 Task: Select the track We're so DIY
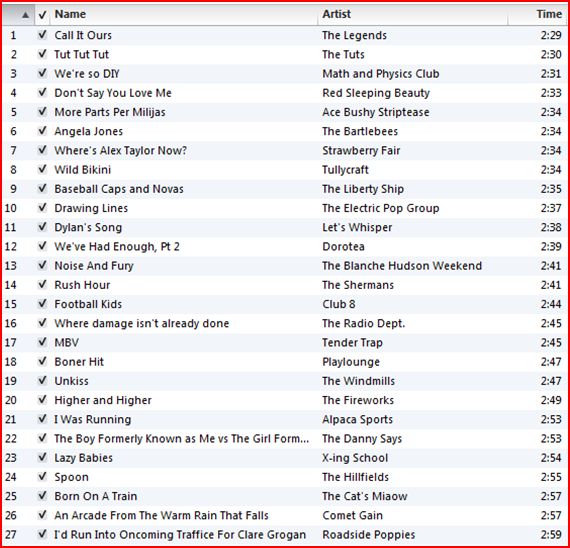(x=87, y=73)
